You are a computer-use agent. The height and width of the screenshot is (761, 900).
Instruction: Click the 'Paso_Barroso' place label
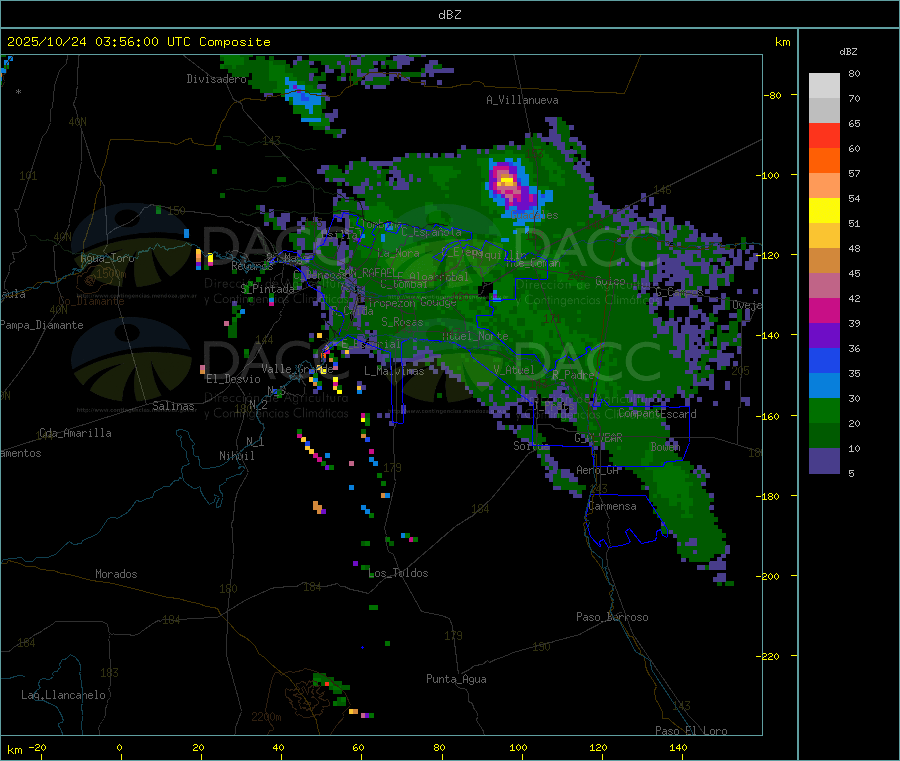612,617
